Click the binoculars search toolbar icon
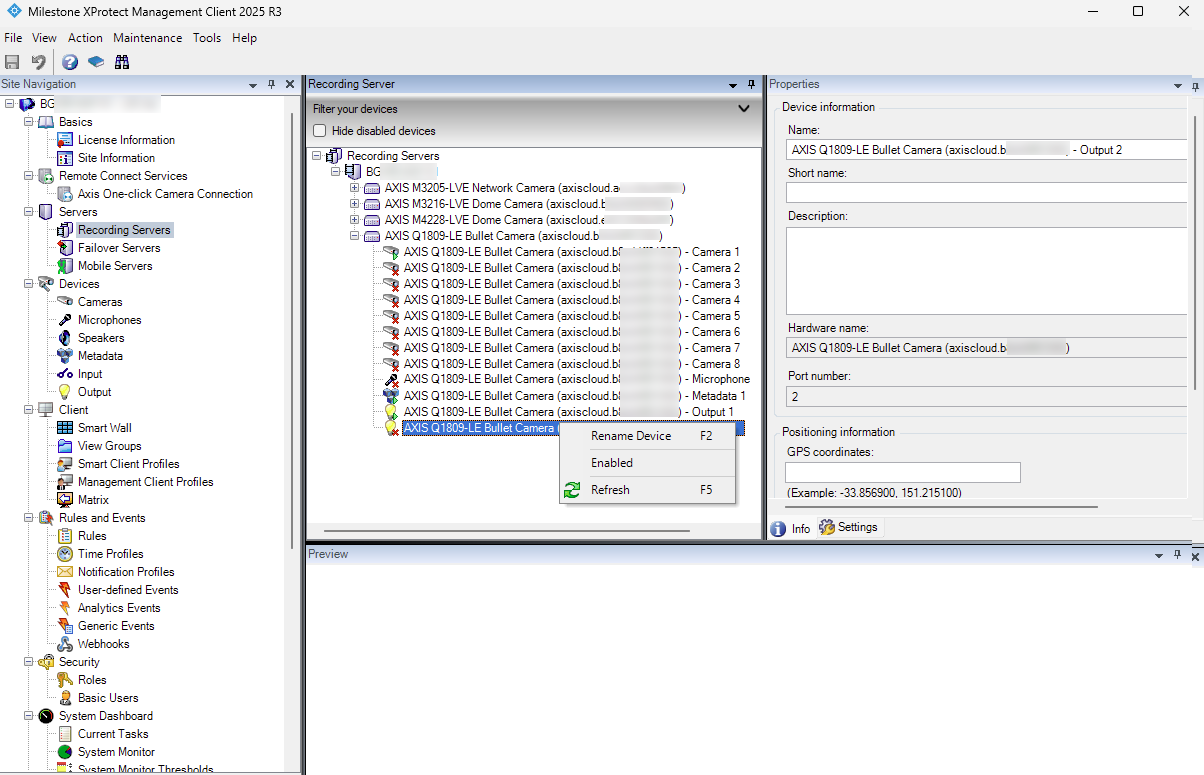This screenshot has width=1204, height=775. [x=122, y=62]
